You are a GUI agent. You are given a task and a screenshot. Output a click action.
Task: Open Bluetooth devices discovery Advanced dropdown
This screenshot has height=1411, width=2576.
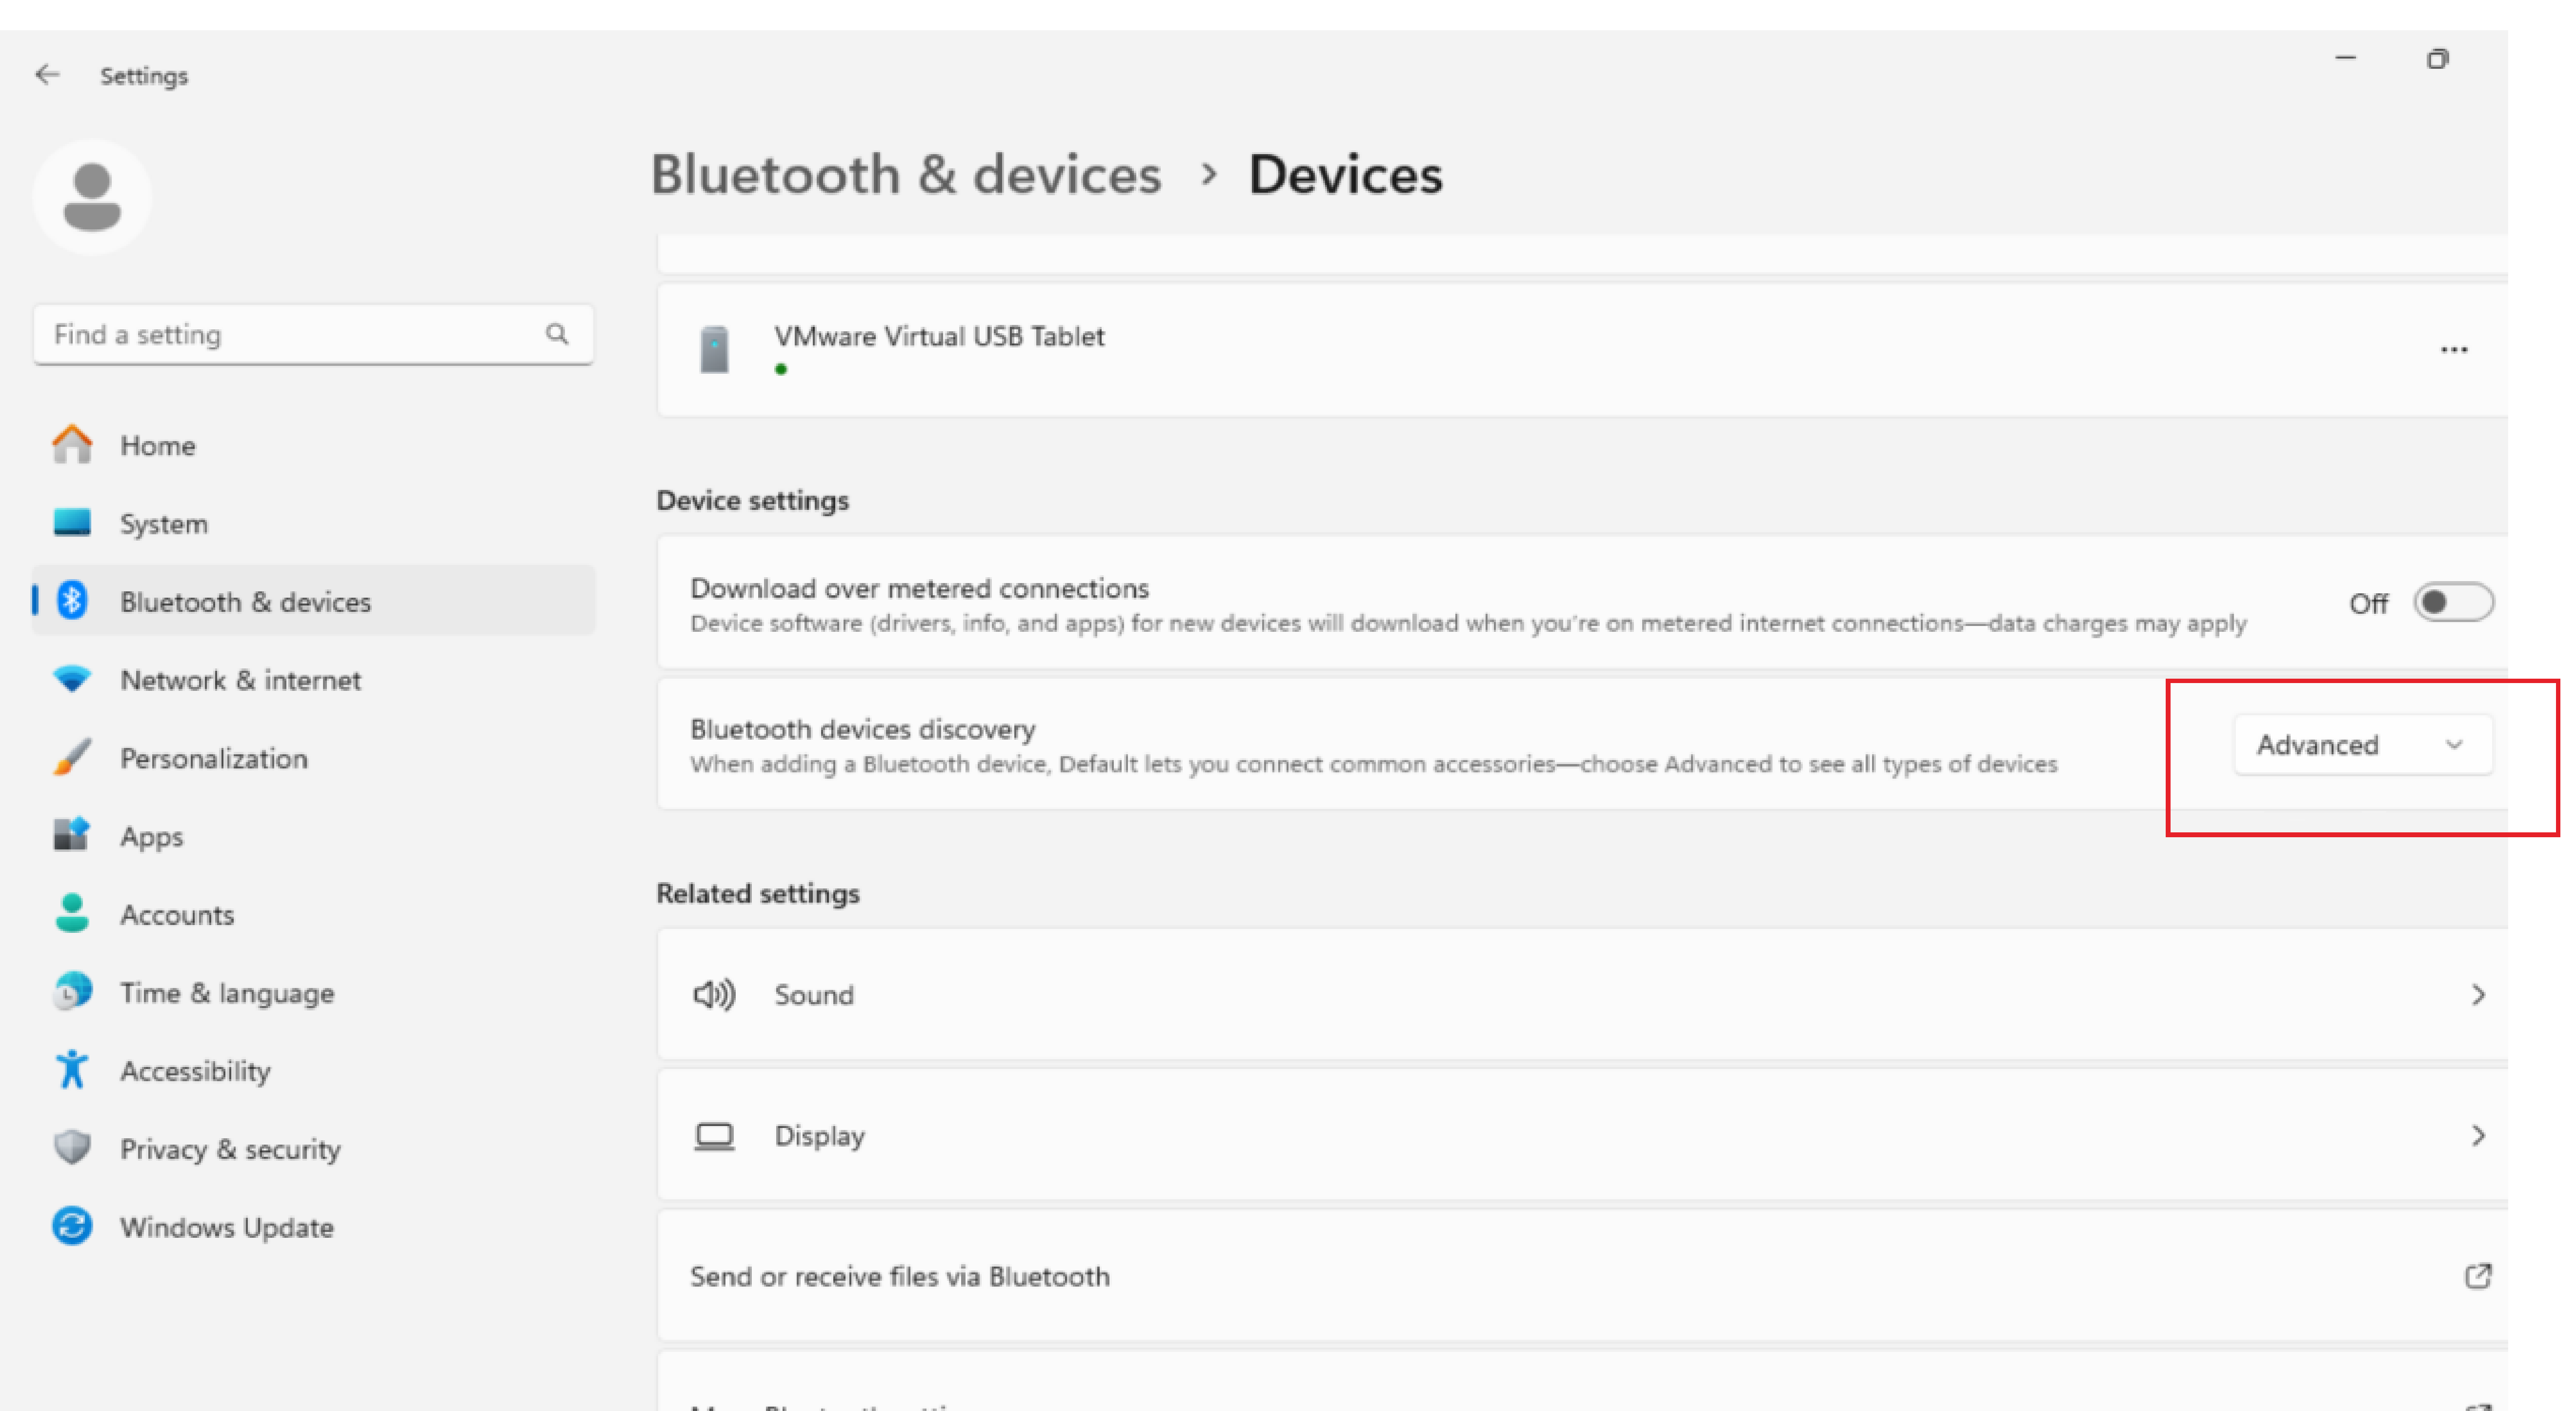click(2362, 745)
